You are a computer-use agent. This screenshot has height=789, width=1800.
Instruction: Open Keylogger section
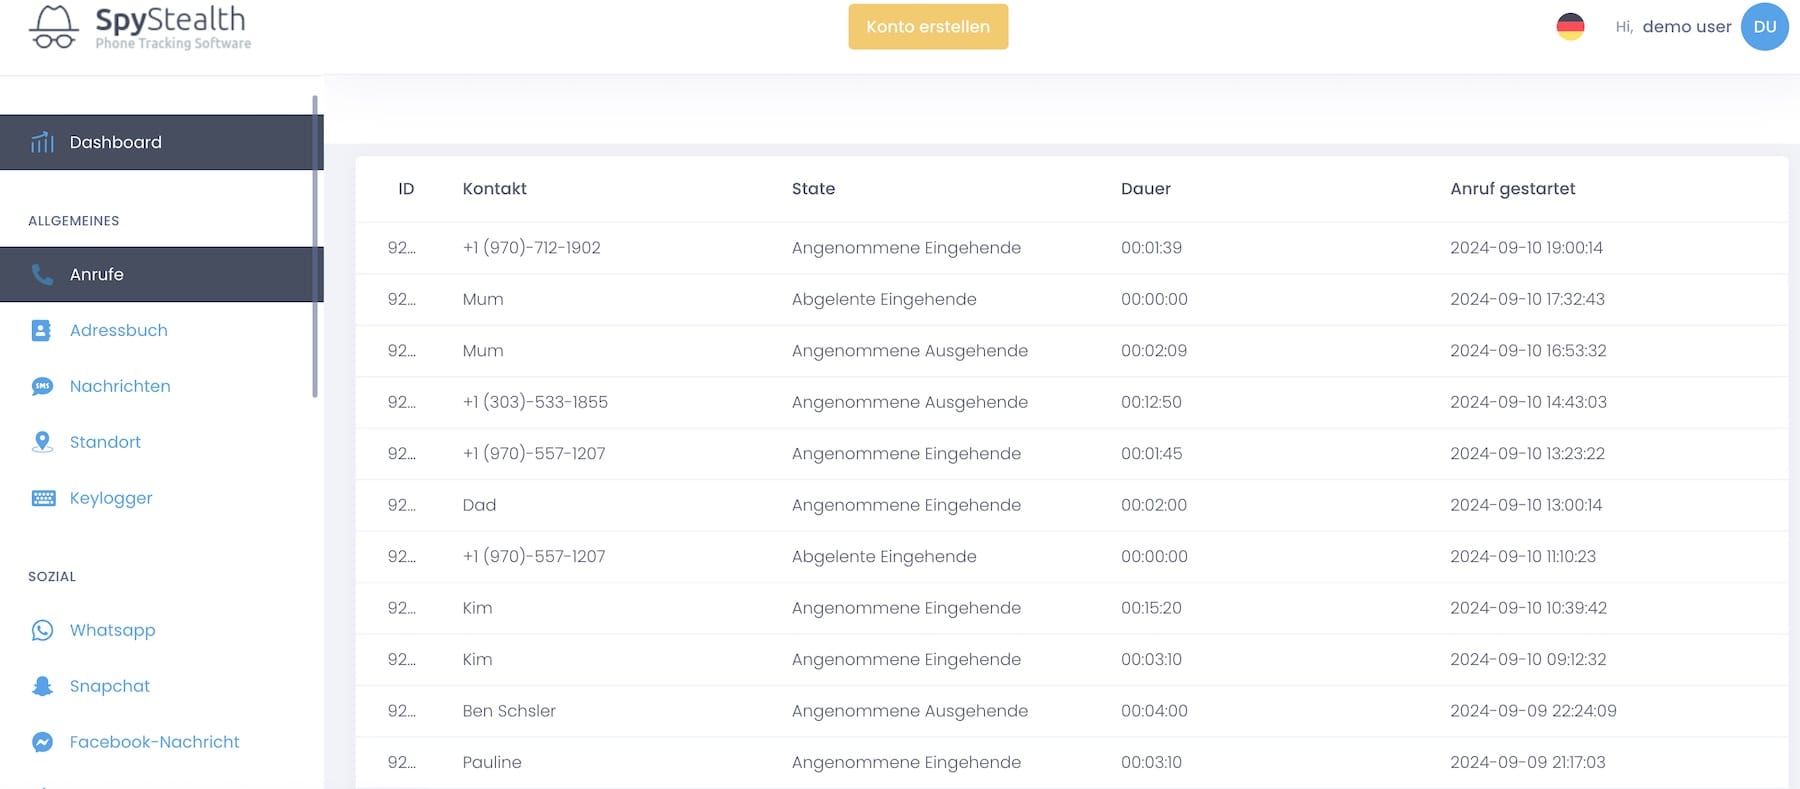coord(111,498)
